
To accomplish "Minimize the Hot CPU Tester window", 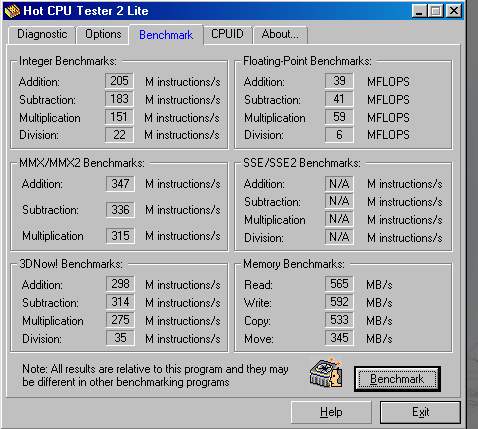I will pyautogui.click(x=419, y=11).
